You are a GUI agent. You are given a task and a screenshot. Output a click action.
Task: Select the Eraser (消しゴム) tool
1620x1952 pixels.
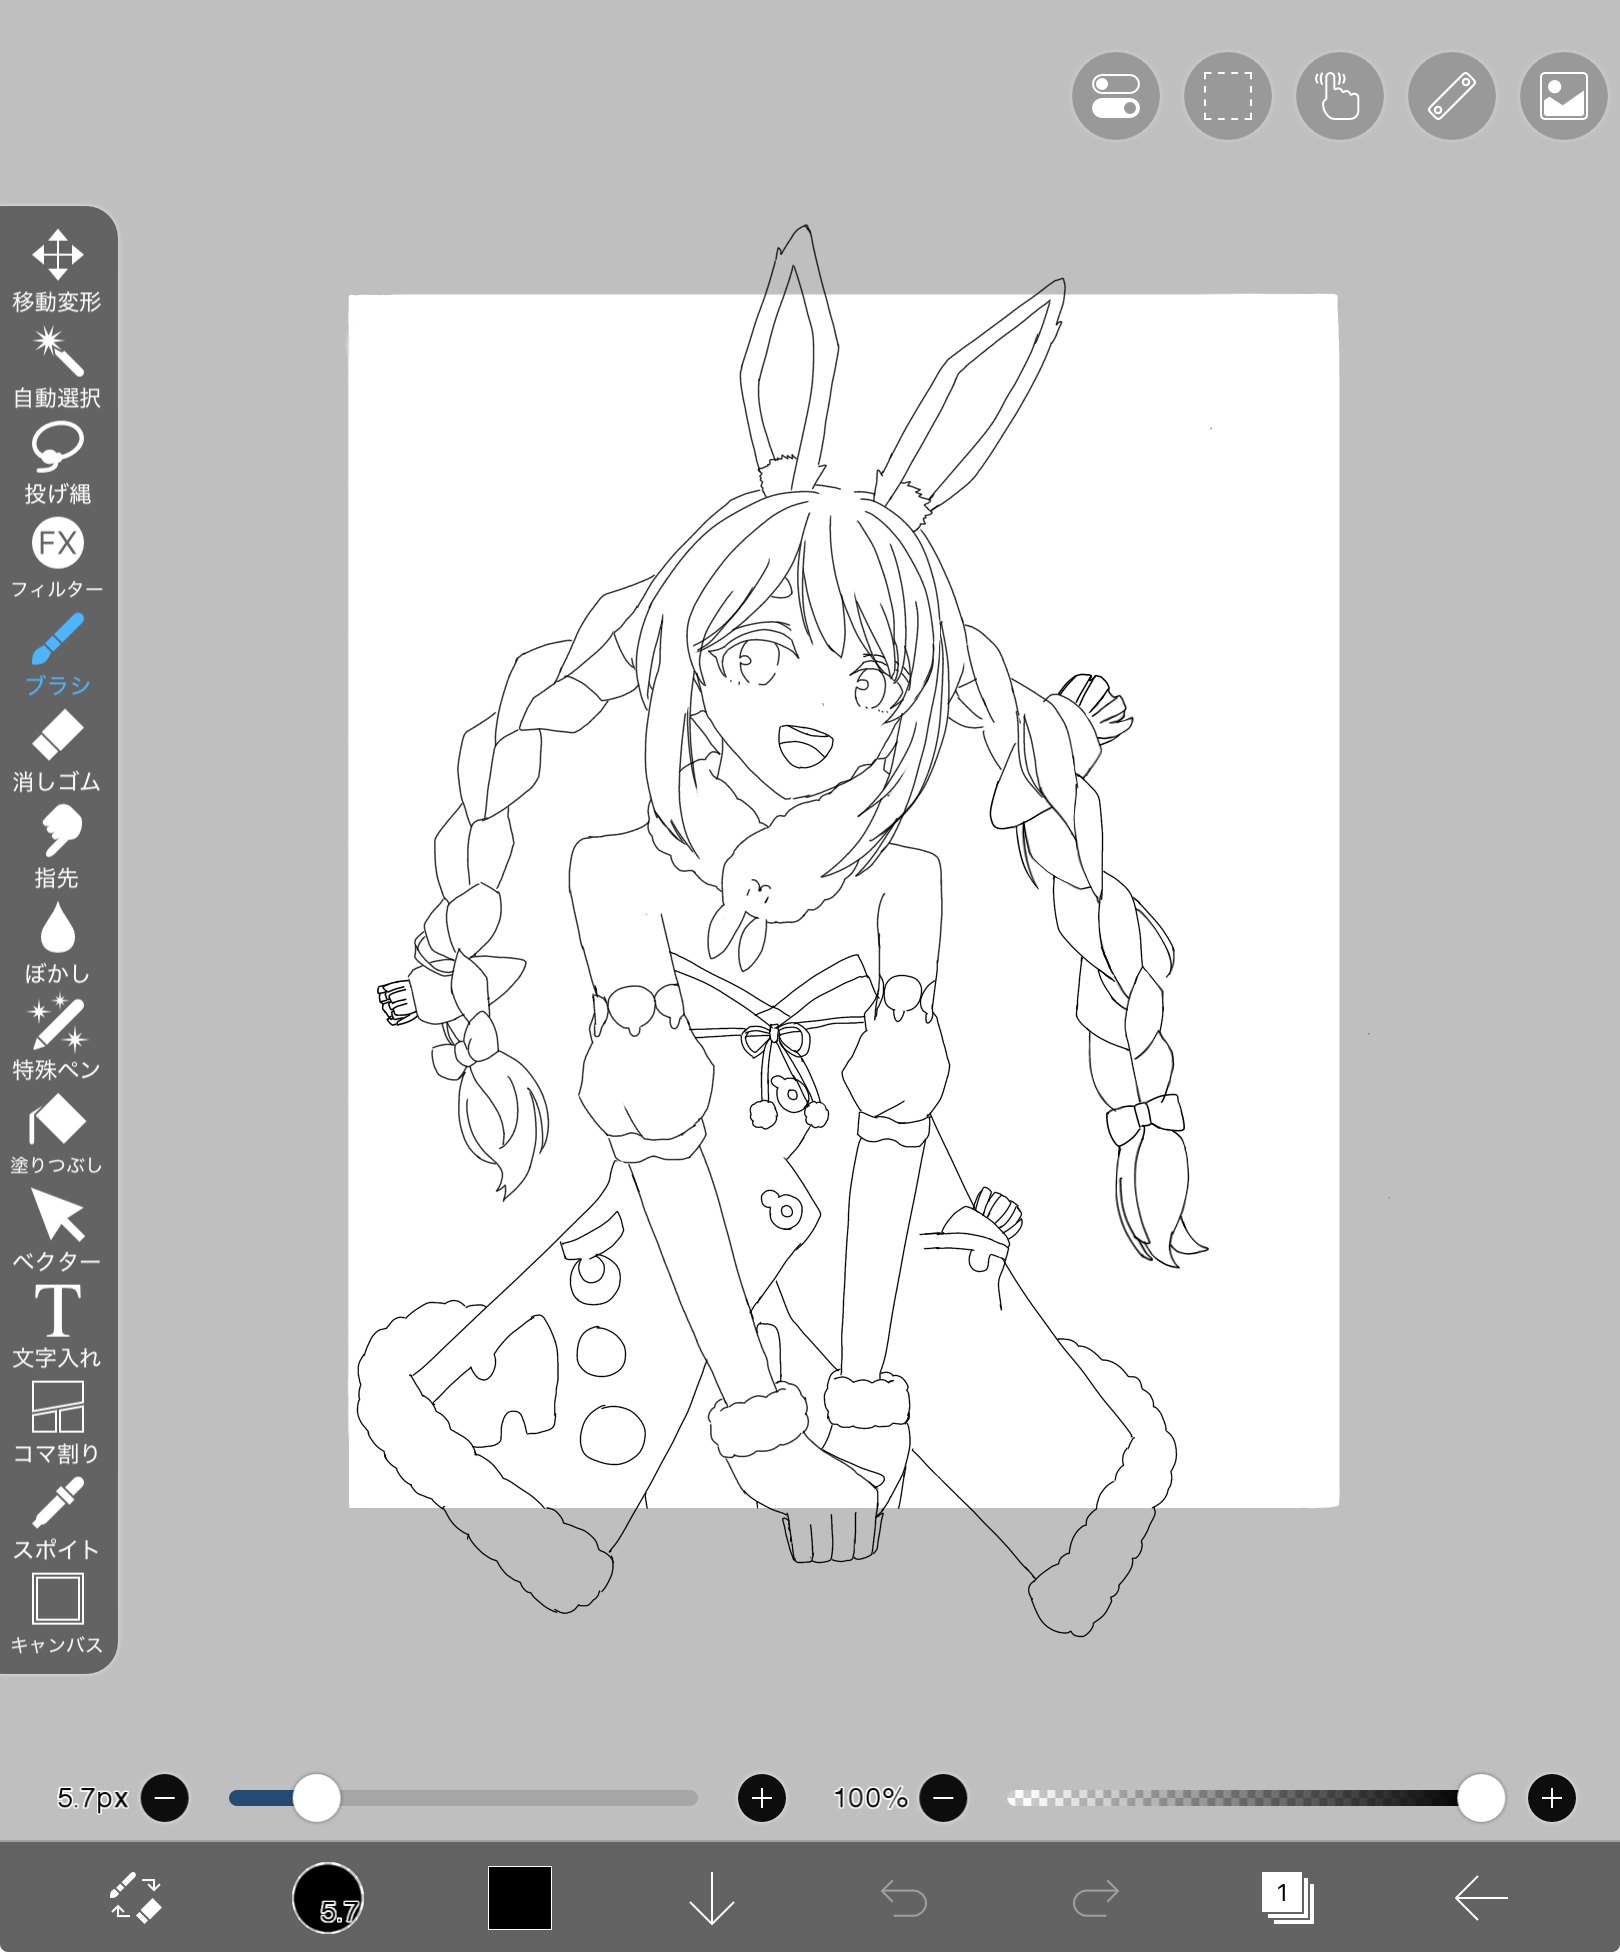pyautogui.click(x=57, y=750)
